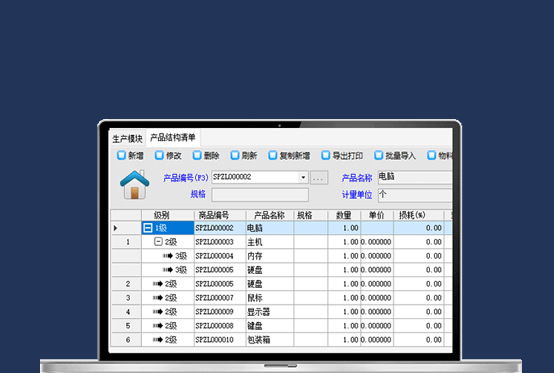The width and height of the screenshot is (554, 373).
Task: Click the empty 规格 input field
Action: [x=260, y=195]
